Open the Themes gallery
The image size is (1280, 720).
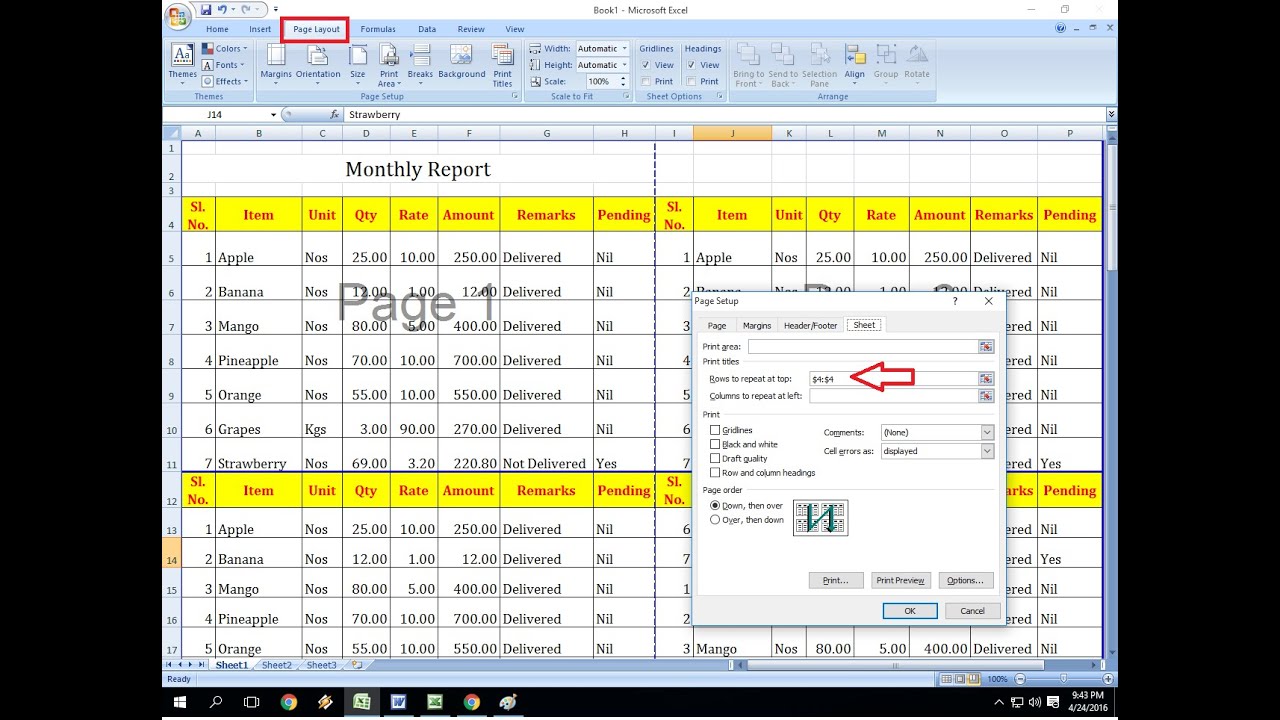pyautogui.click(x=182, y=64)
